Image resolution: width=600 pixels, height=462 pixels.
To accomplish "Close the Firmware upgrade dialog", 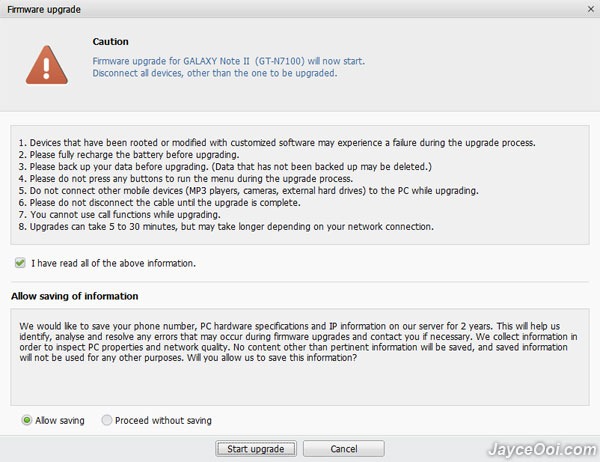I will [590, 9].
